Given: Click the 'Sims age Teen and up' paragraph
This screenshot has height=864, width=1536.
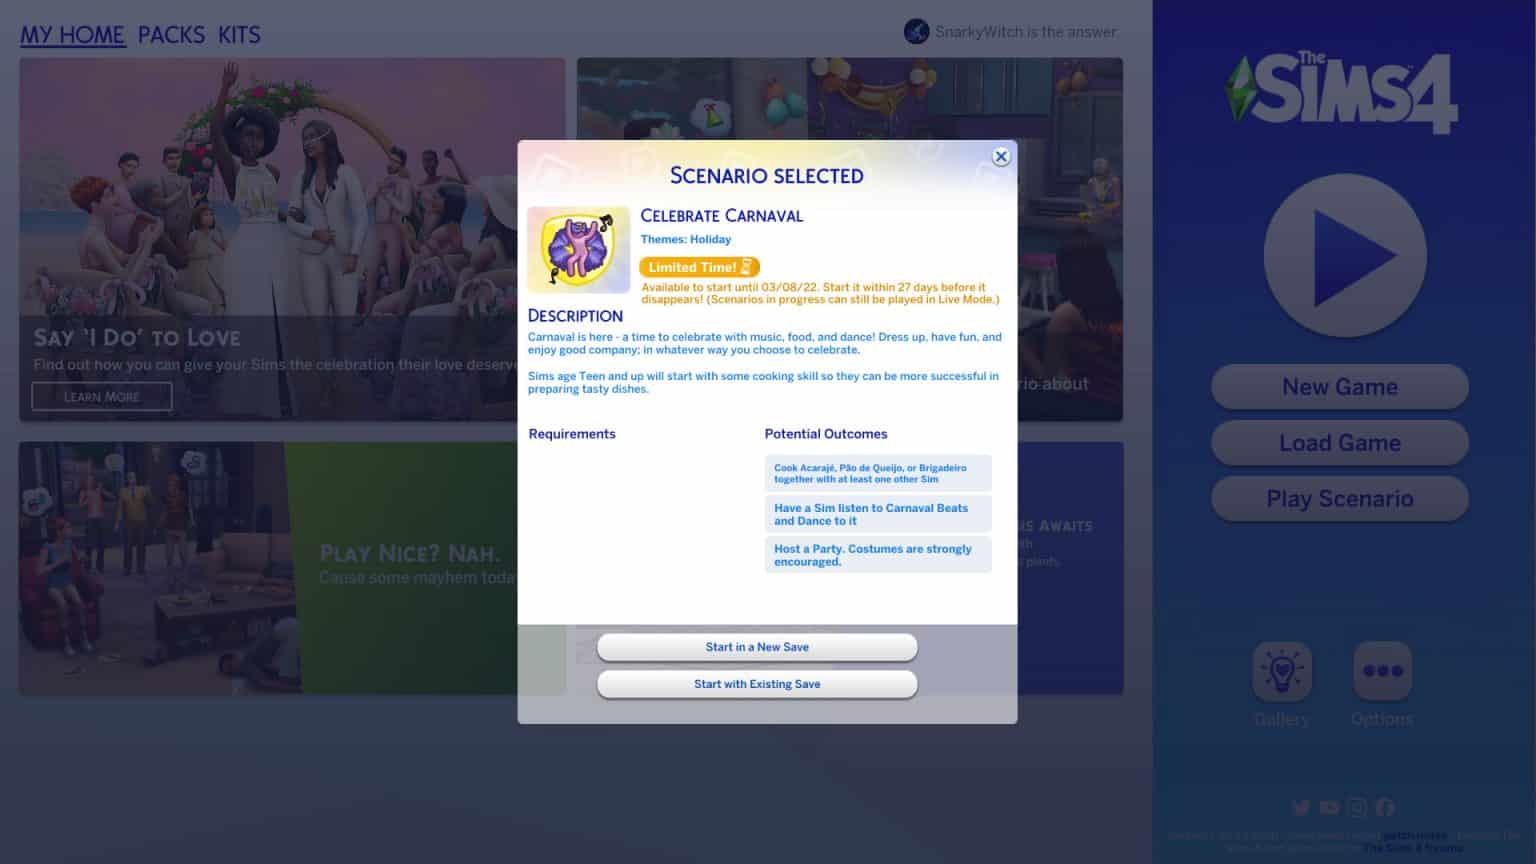Looking at the screenshot, I should (x=763, y=383).
